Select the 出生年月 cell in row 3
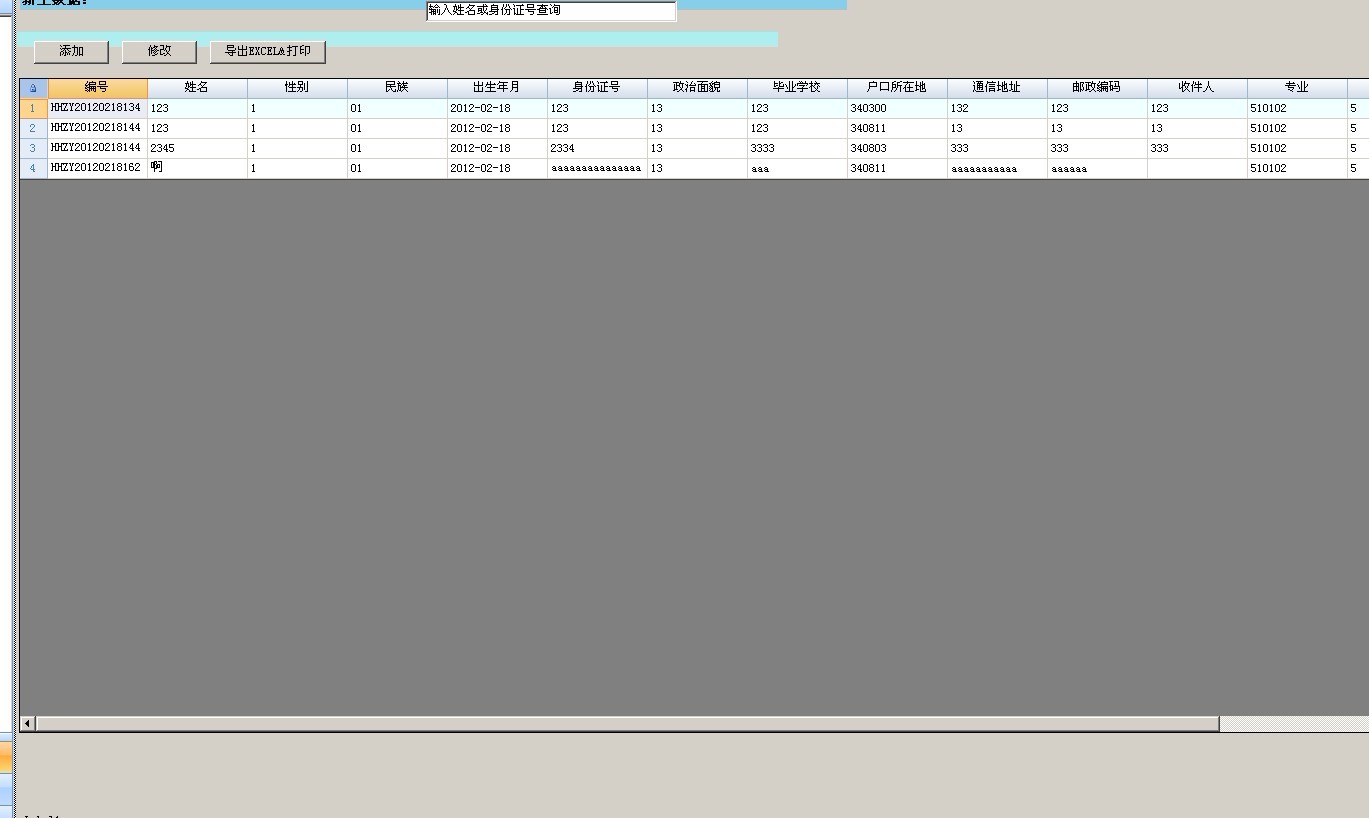This screenshot has height=818, width=1369. 497,148
